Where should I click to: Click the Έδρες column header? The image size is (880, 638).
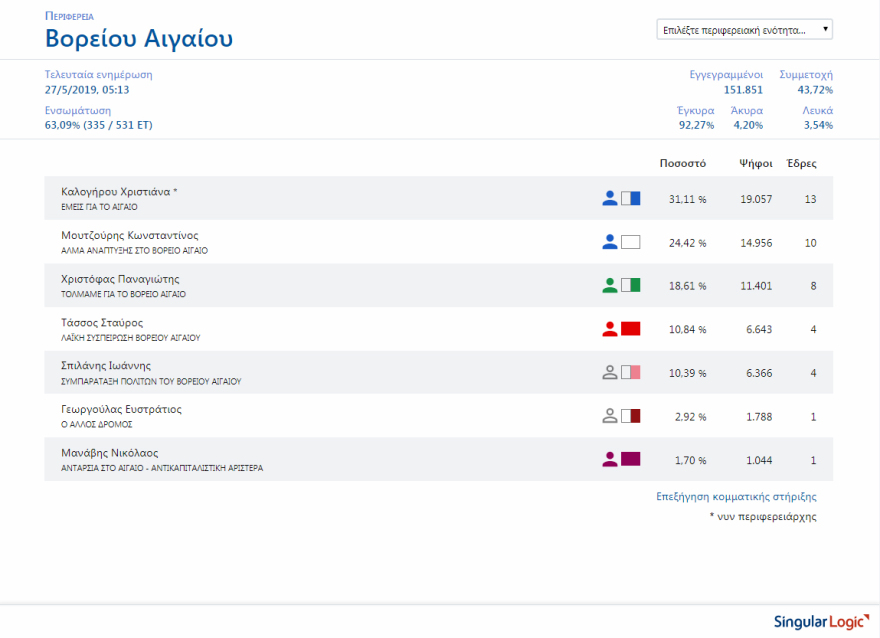point(802,163)
